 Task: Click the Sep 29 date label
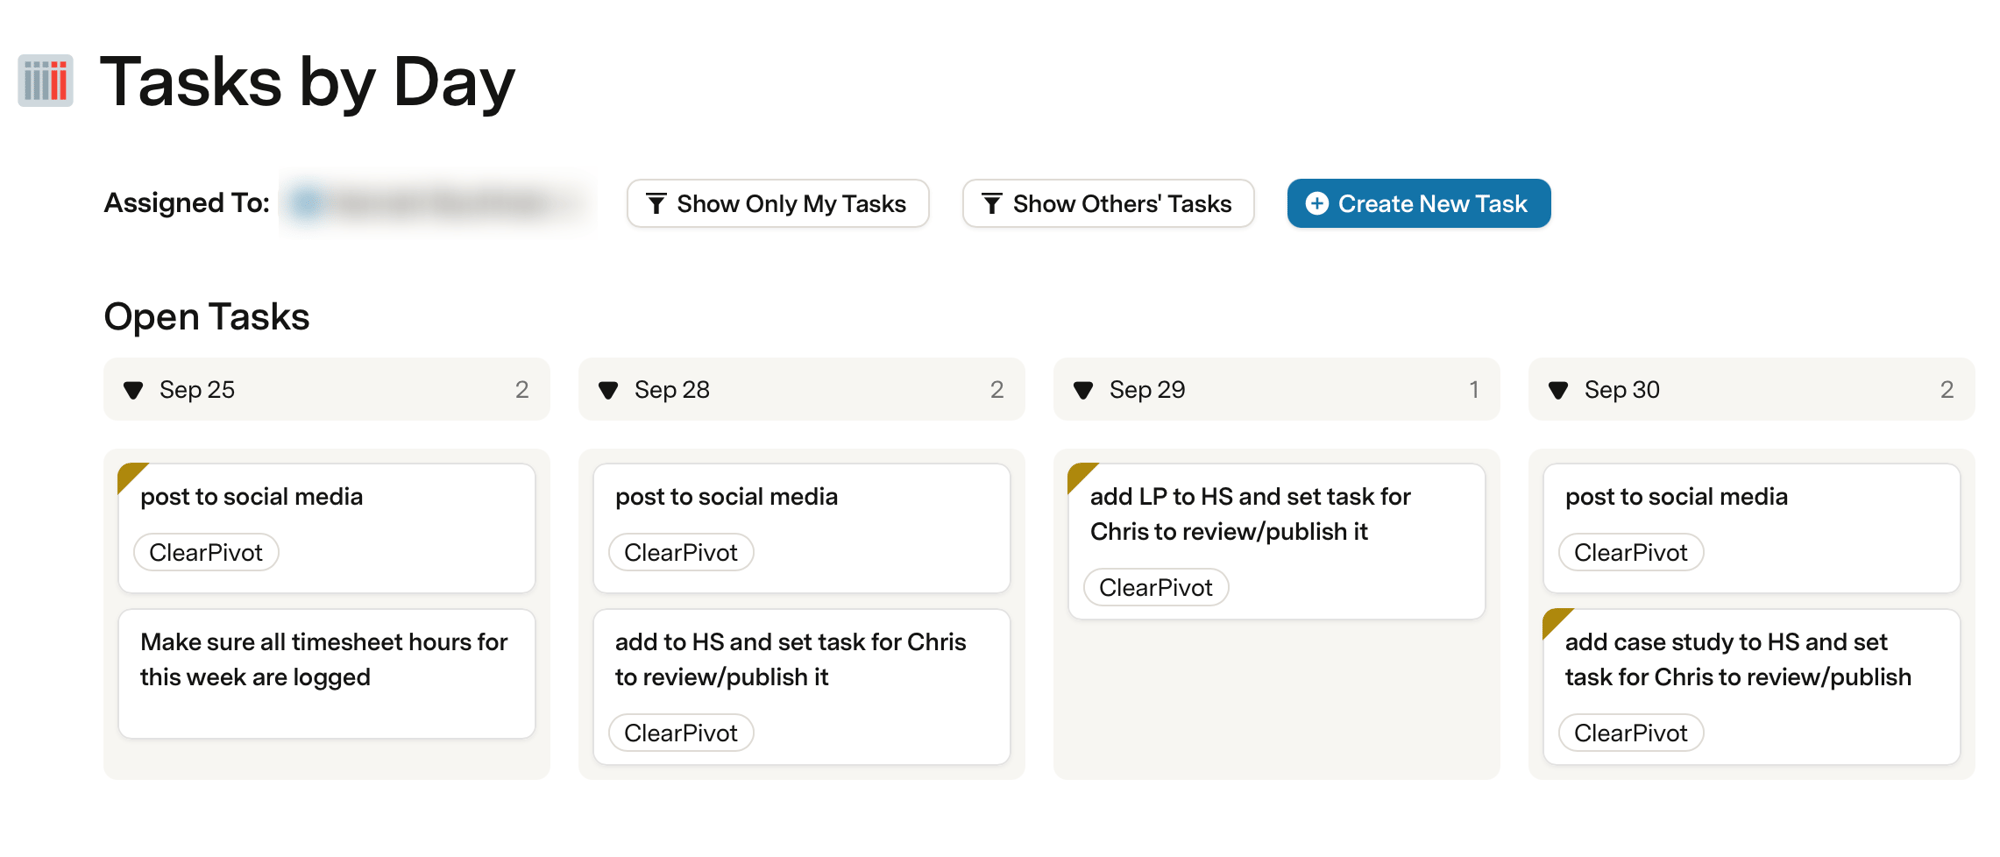coord(1147,390)
